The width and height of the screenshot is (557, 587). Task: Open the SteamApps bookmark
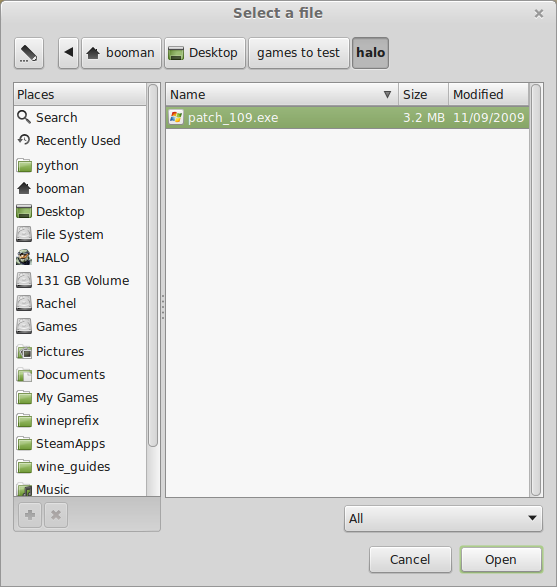click(80, 444)
